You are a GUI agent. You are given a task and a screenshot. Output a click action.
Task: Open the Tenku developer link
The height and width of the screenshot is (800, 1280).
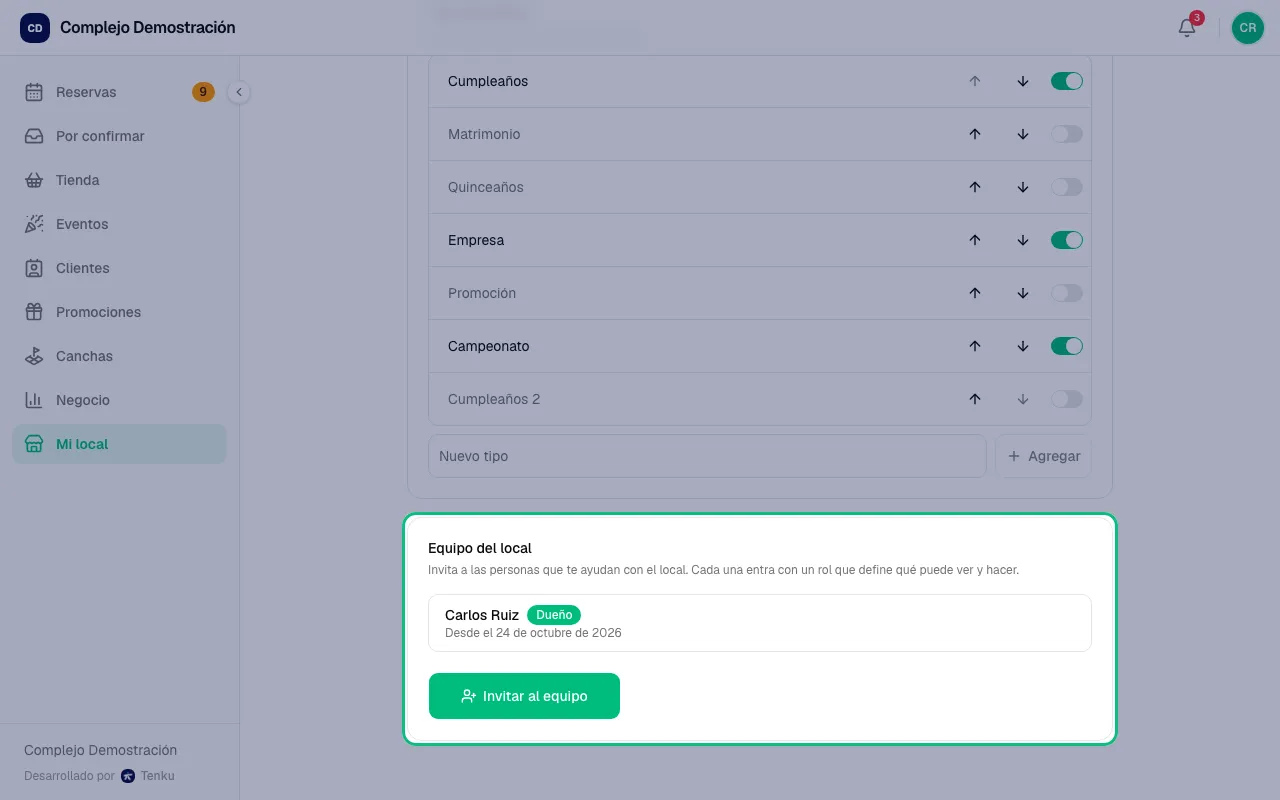[147, 775]
